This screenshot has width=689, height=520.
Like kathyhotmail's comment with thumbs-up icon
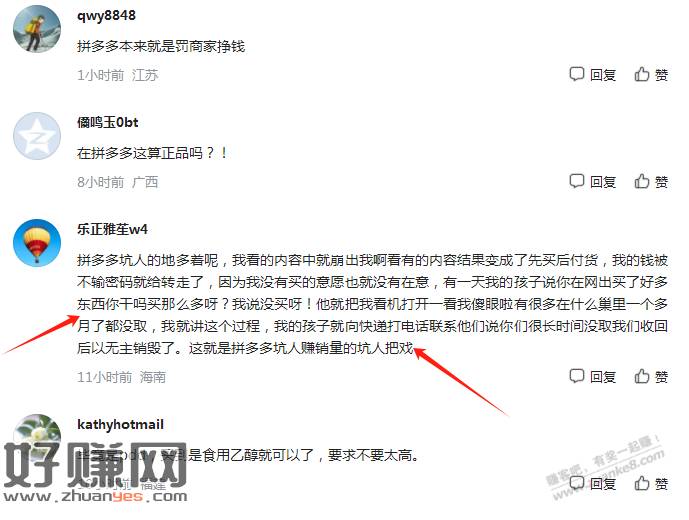642,483
